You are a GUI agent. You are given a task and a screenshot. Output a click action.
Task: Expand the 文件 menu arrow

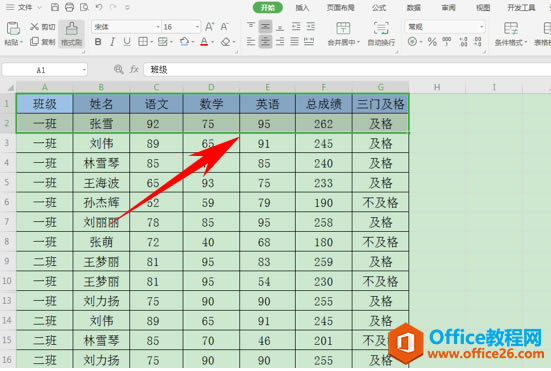point(40,7)
